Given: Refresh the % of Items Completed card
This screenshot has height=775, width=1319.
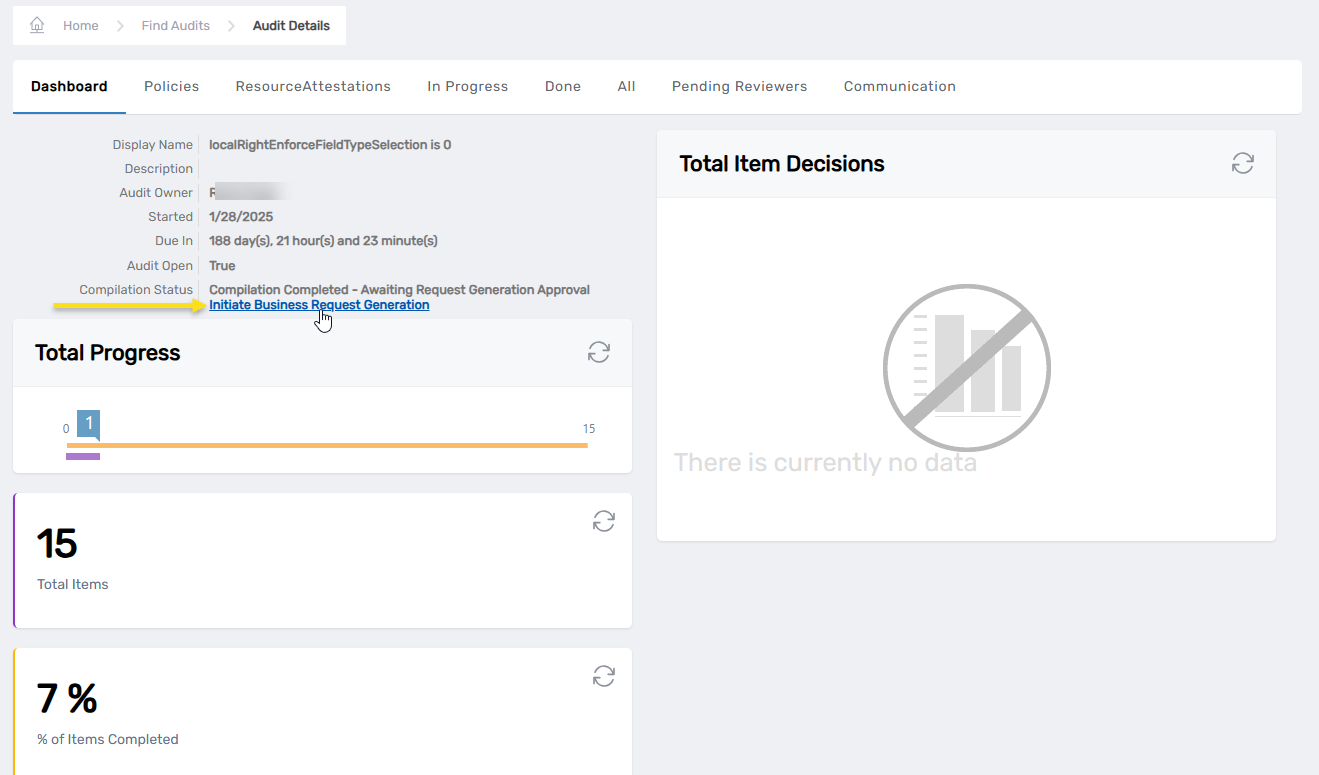Looking at the screenshot, I should (603, 676).
